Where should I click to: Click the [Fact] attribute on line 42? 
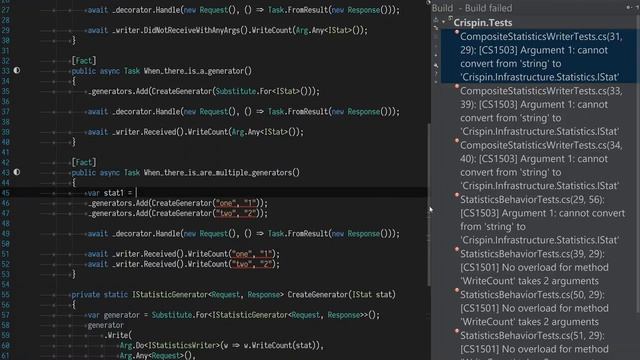[84, 162]
